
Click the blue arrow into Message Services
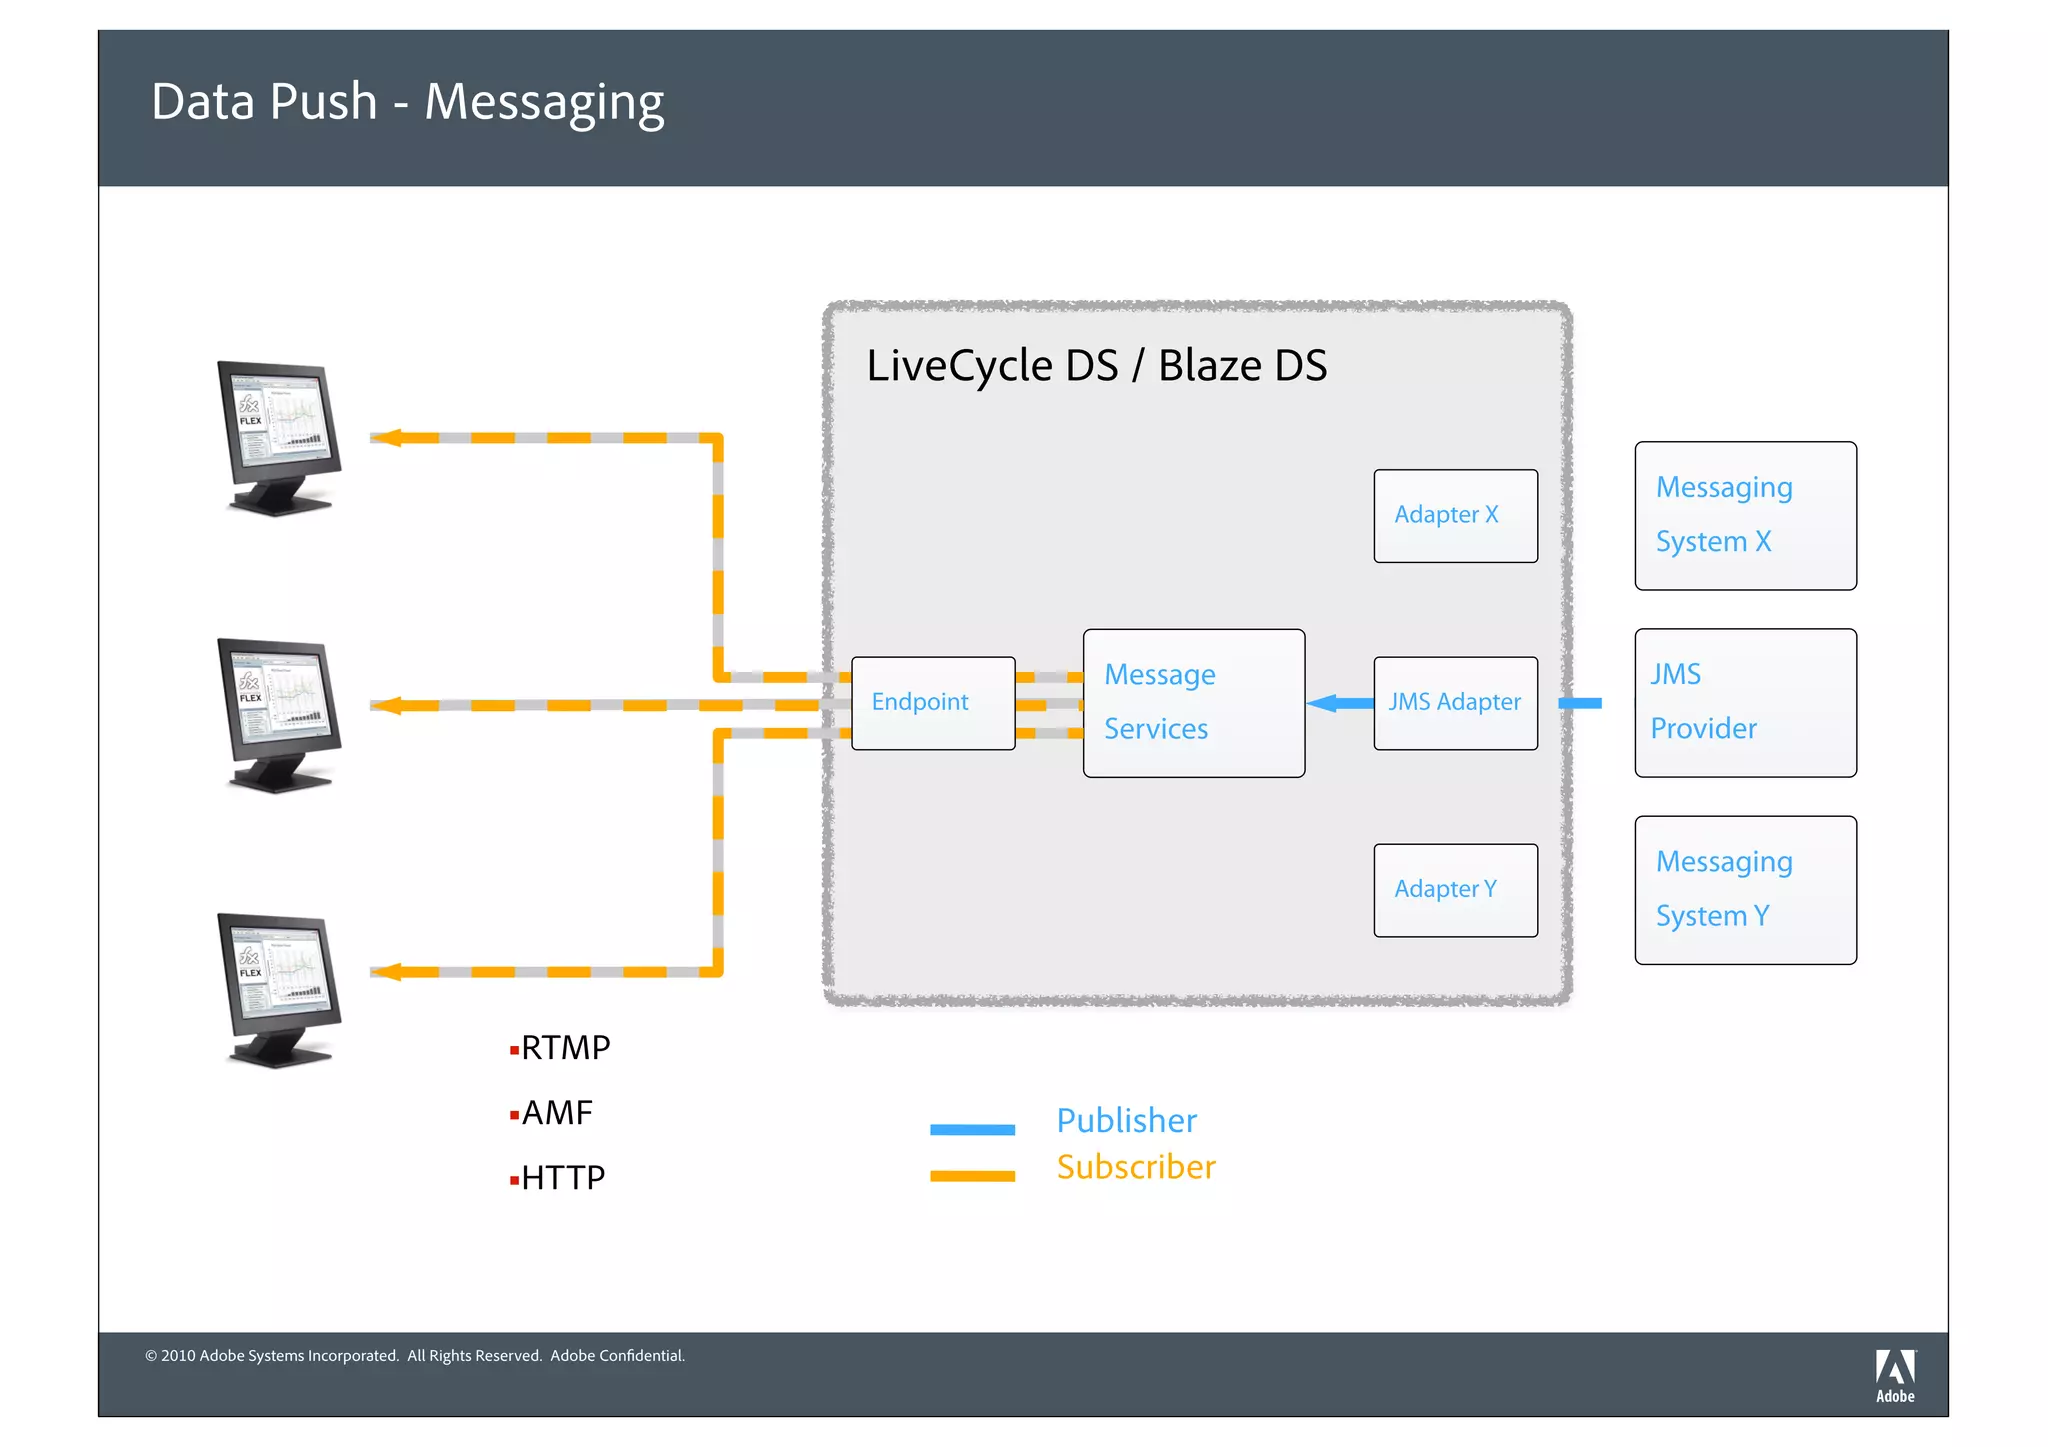(1340, 703)
